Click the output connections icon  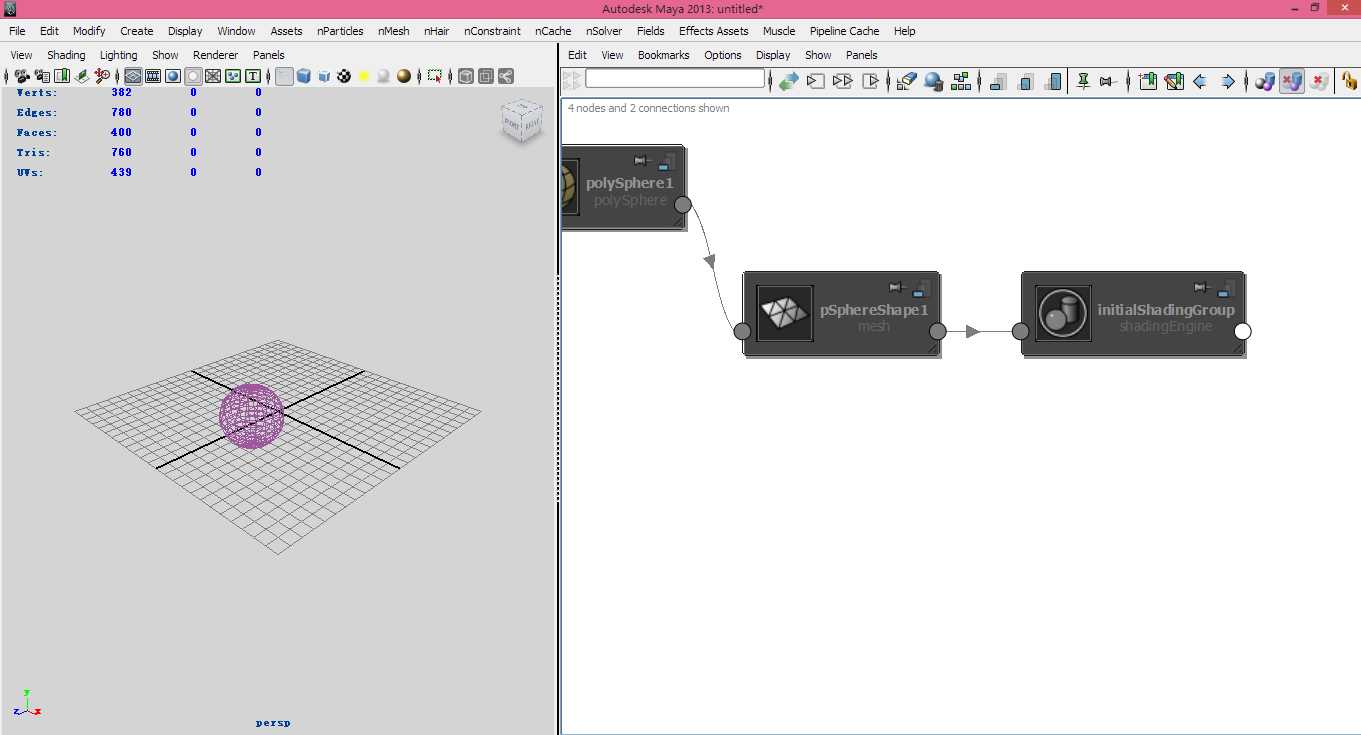(x=870, y=81)
